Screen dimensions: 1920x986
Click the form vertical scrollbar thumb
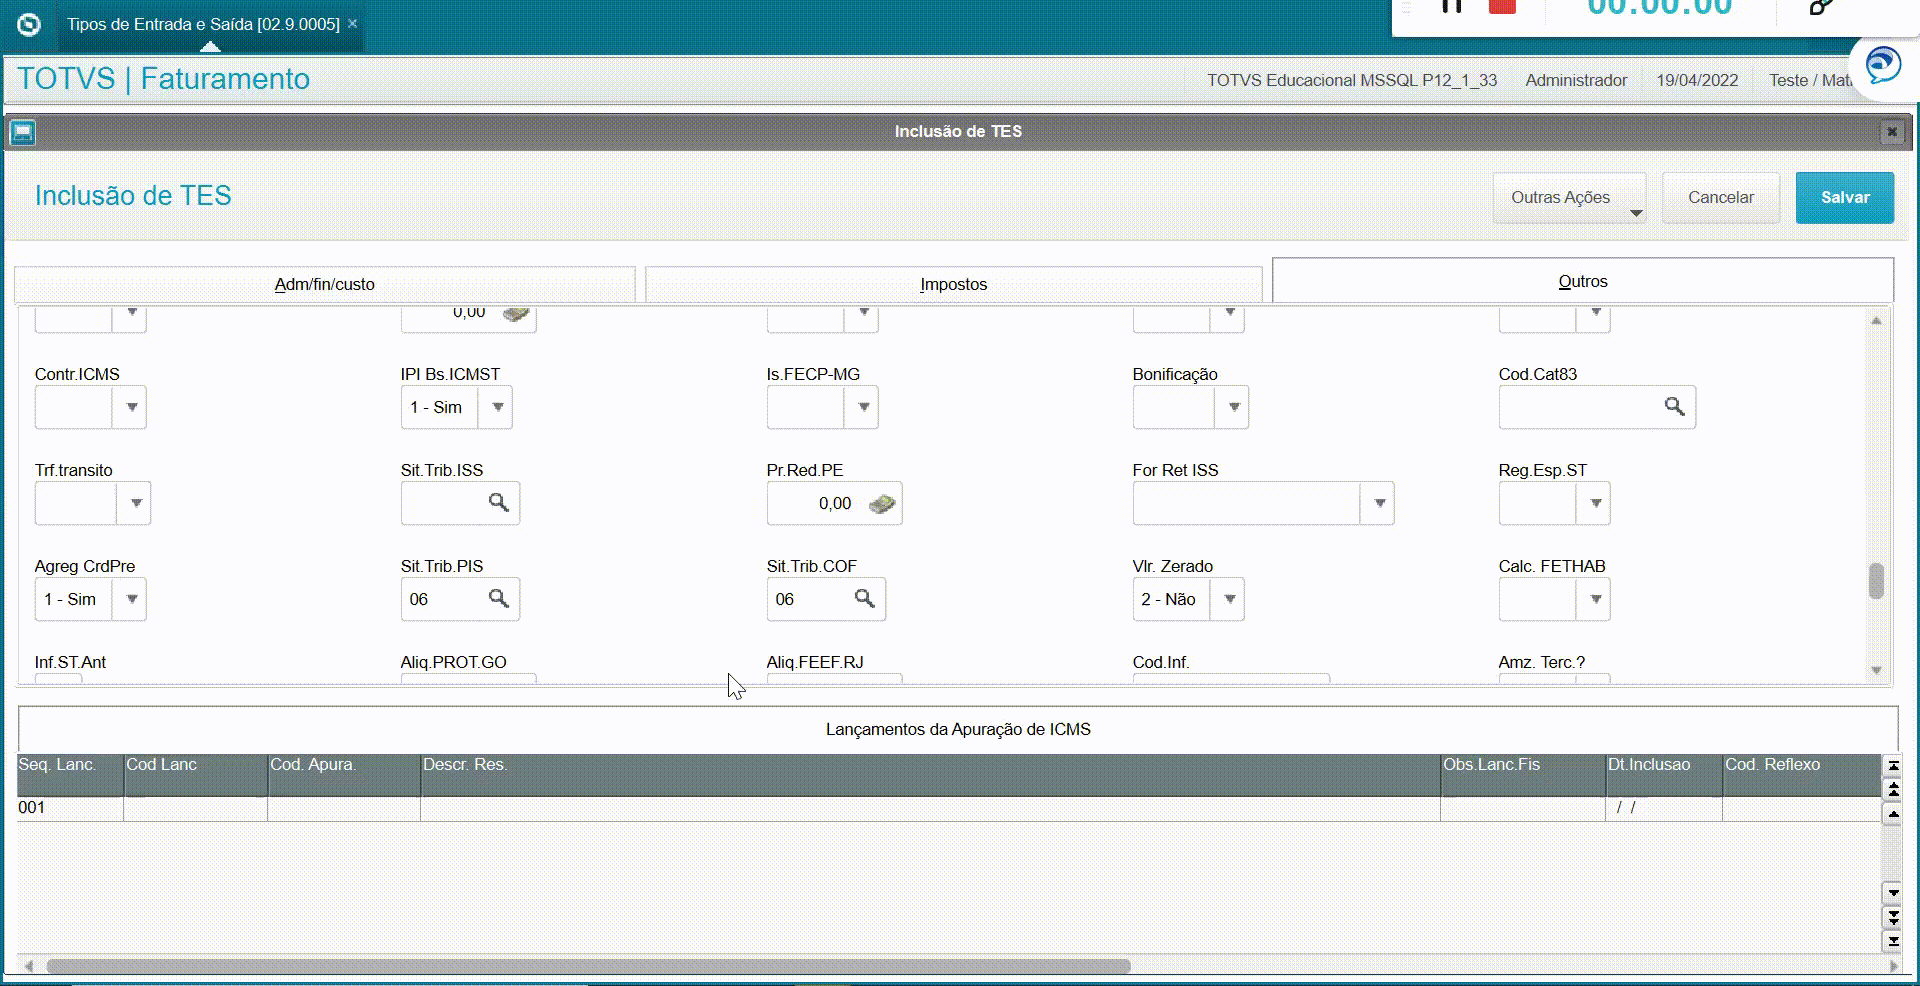pyautogui.click(x=1876, y=581)
